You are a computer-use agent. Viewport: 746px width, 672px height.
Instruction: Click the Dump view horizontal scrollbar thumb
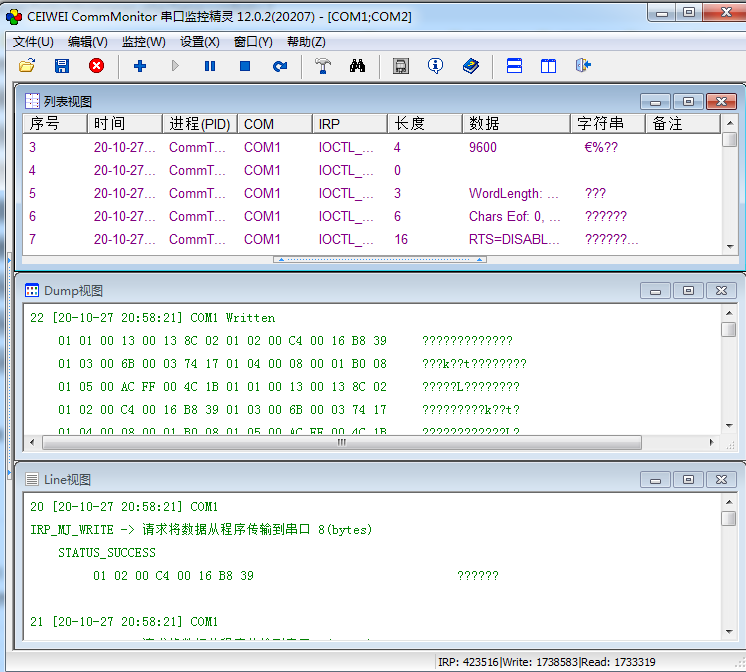(342, 443)
